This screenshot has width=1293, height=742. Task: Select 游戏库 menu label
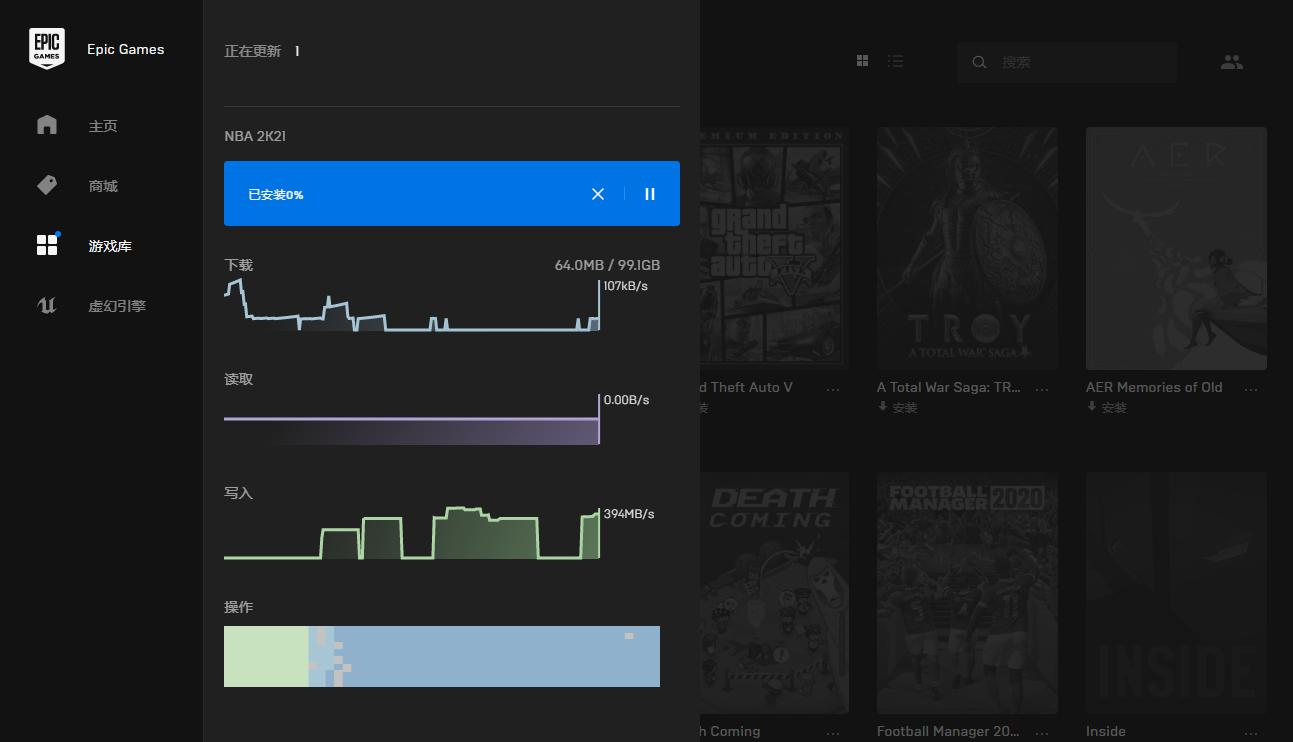110,246
